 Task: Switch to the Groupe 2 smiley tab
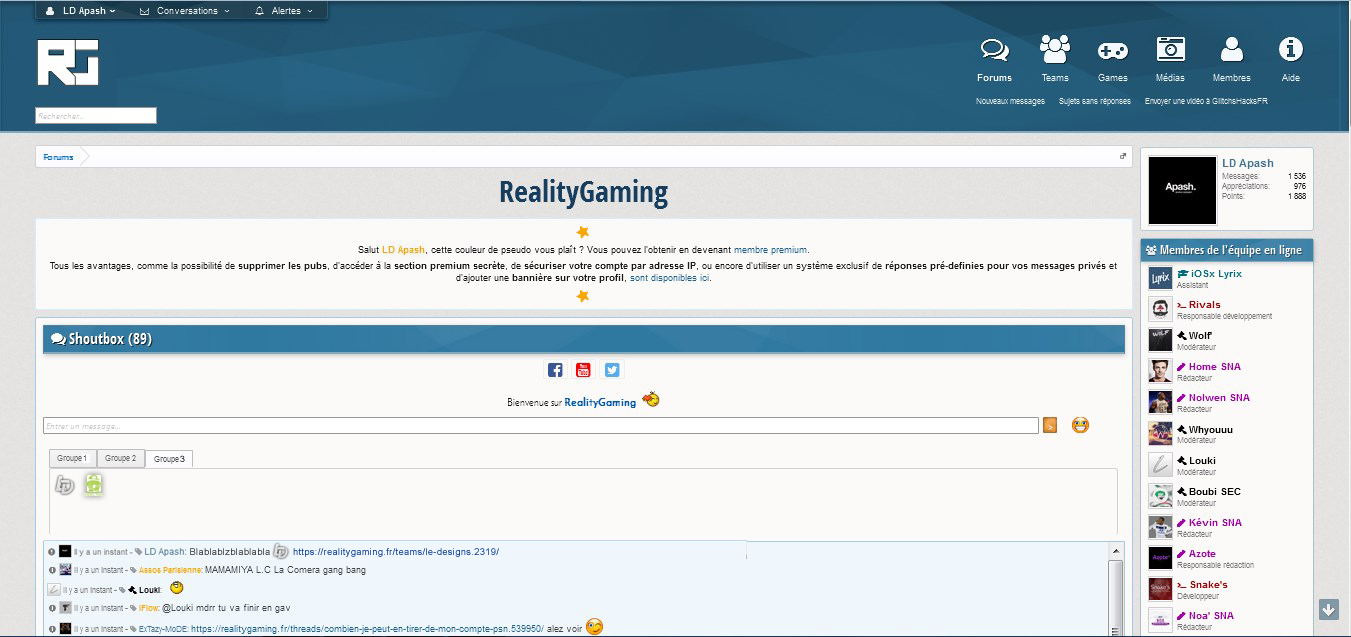120,458
